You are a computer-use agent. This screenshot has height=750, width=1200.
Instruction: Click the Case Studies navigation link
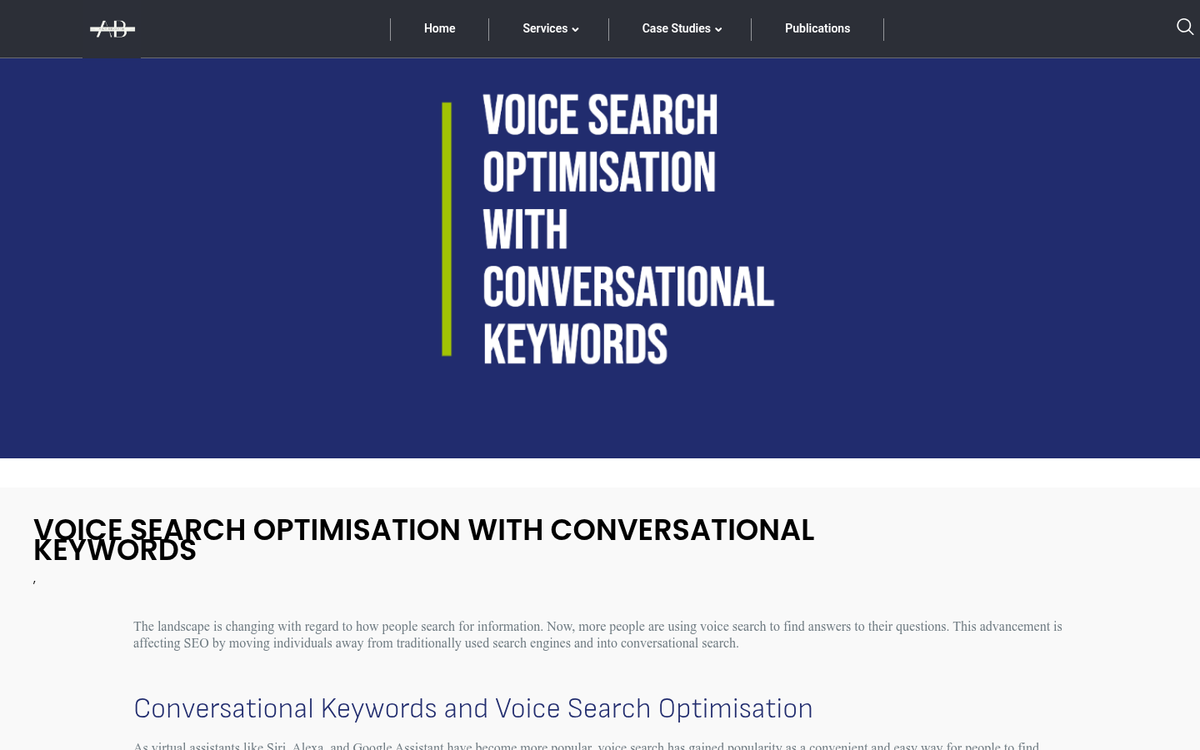pos(676,28)
